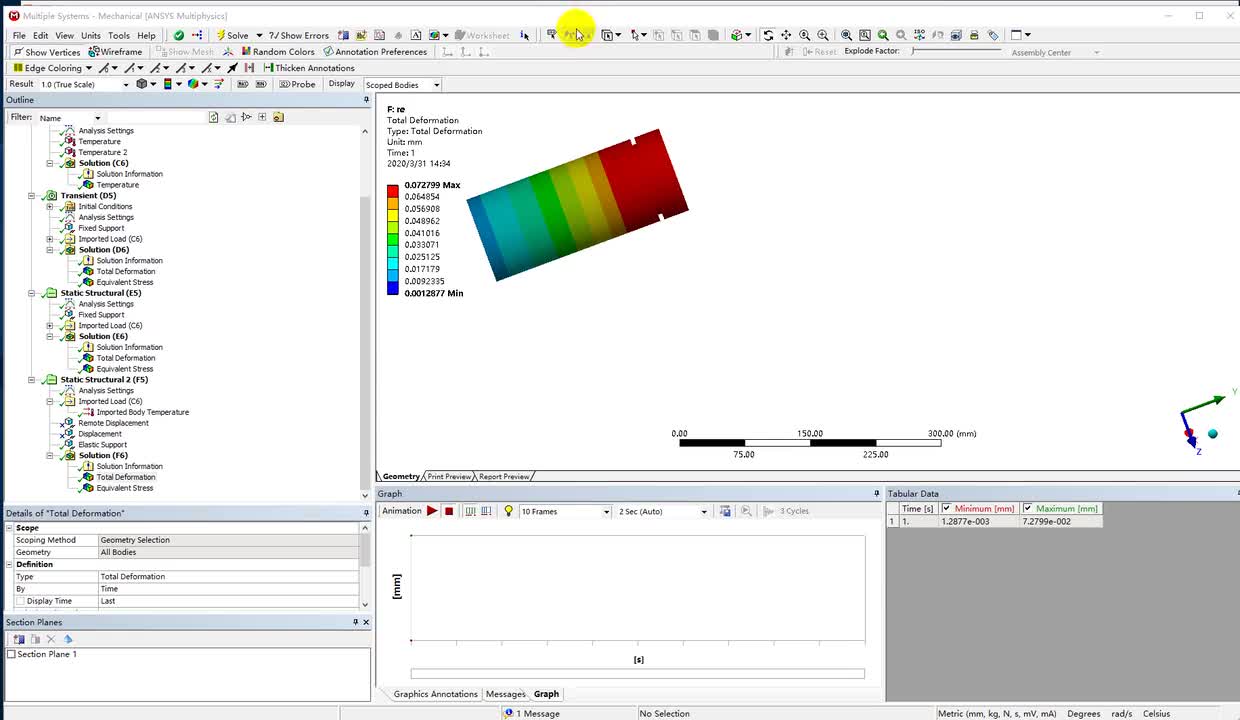Open Annotation Preferences

click(375, 52)
